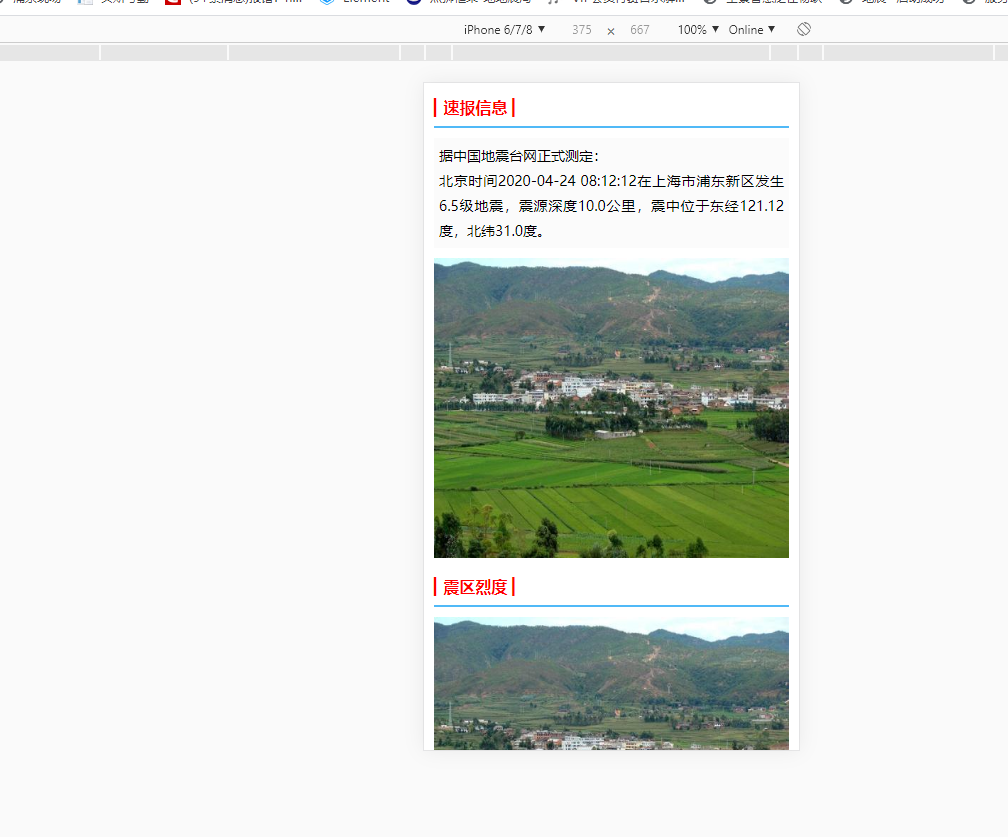Image resolution: width=1008 pixels, height=837 pixels.
Task: Open the 100% zoom dropdown
Action: (698, 30)
